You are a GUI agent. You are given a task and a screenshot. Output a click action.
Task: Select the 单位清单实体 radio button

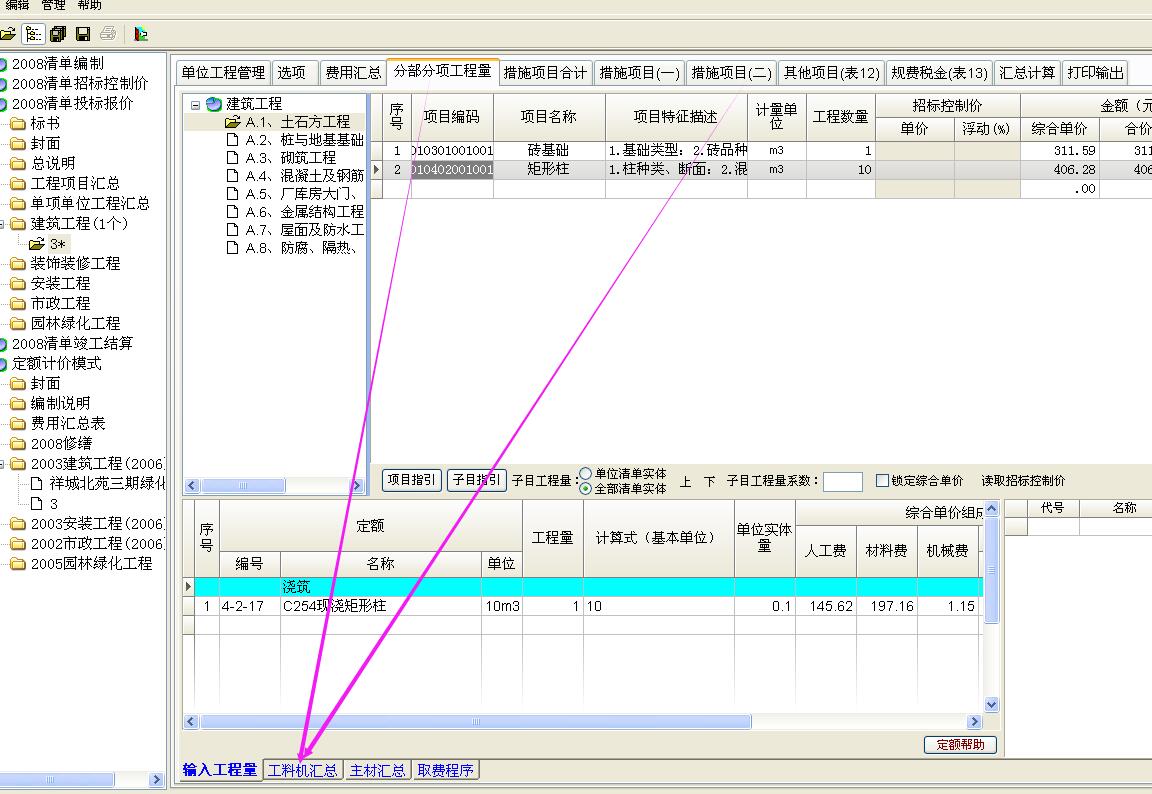pos(586,474)
